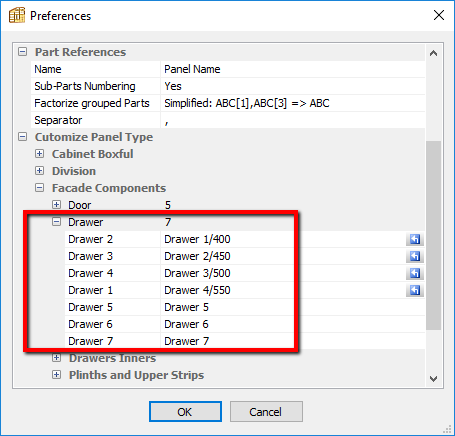Image resolution: width=455 pixels, height=436 pixels.
Task: Reset the Drawer 2 name to default
Action: (415, 239)
